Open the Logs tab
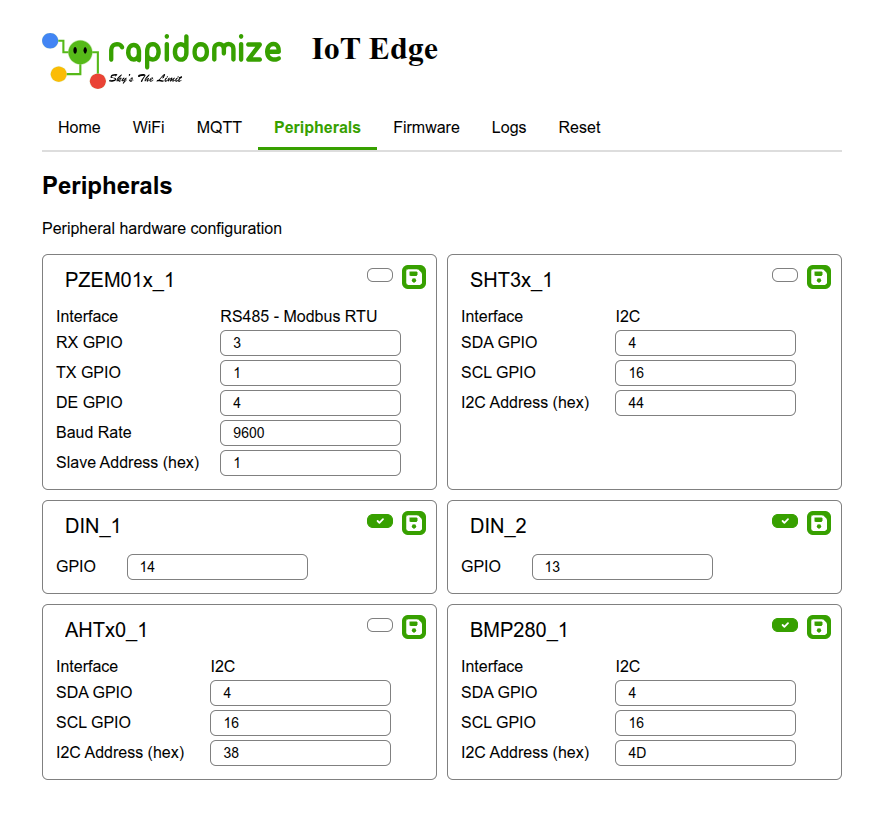 point(509,128)
